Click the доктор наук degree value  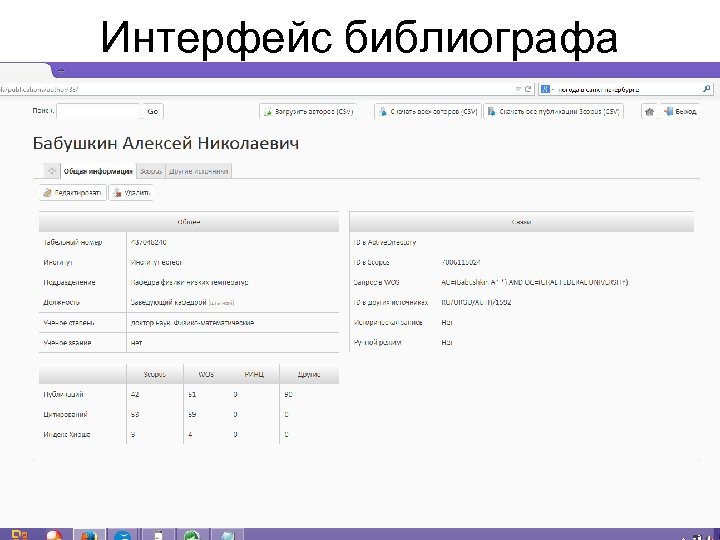point(192,322)
